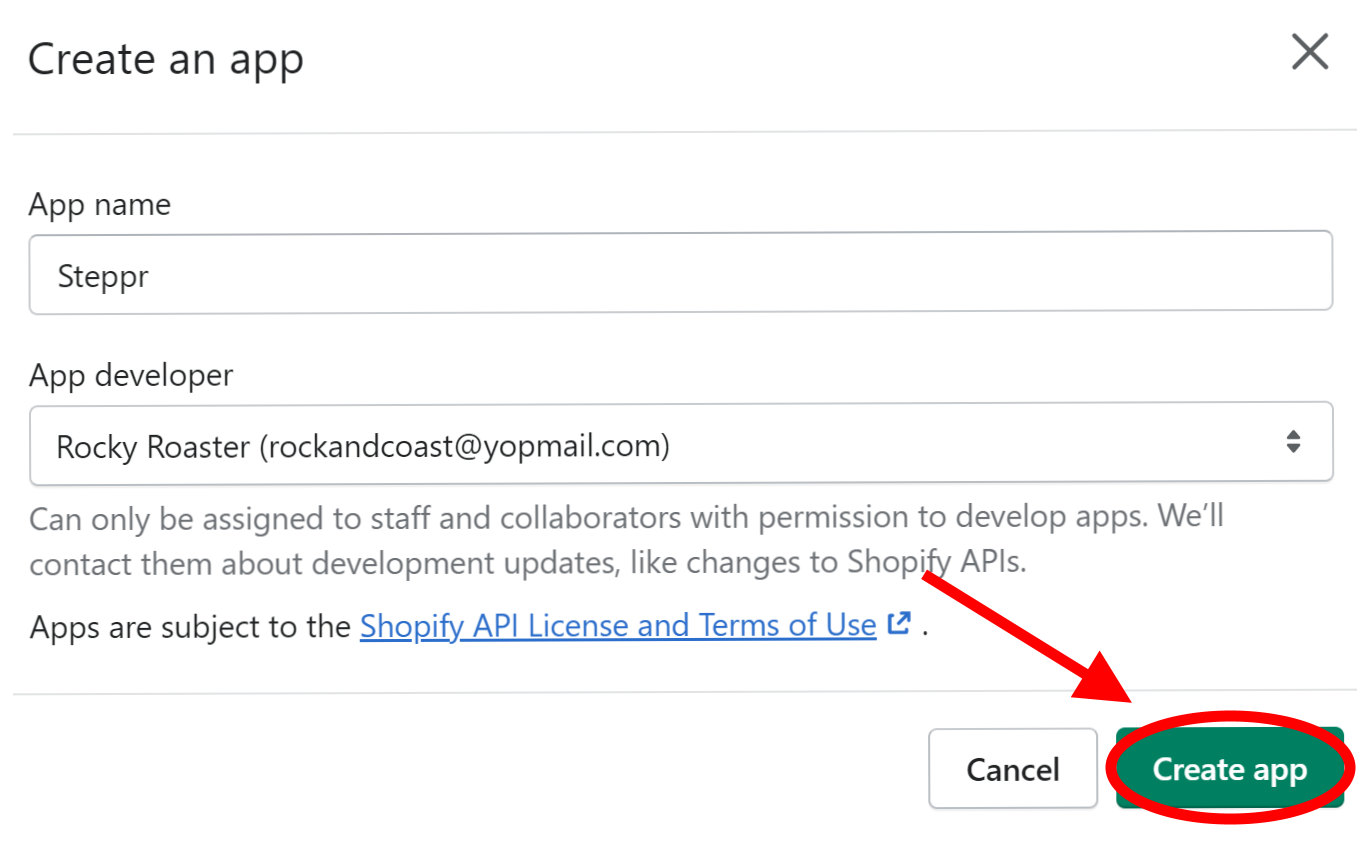Image resolution: width=1363 pixels, height=854 pixels.
Task: Click the "App name" field label
Action: point(99,204)
